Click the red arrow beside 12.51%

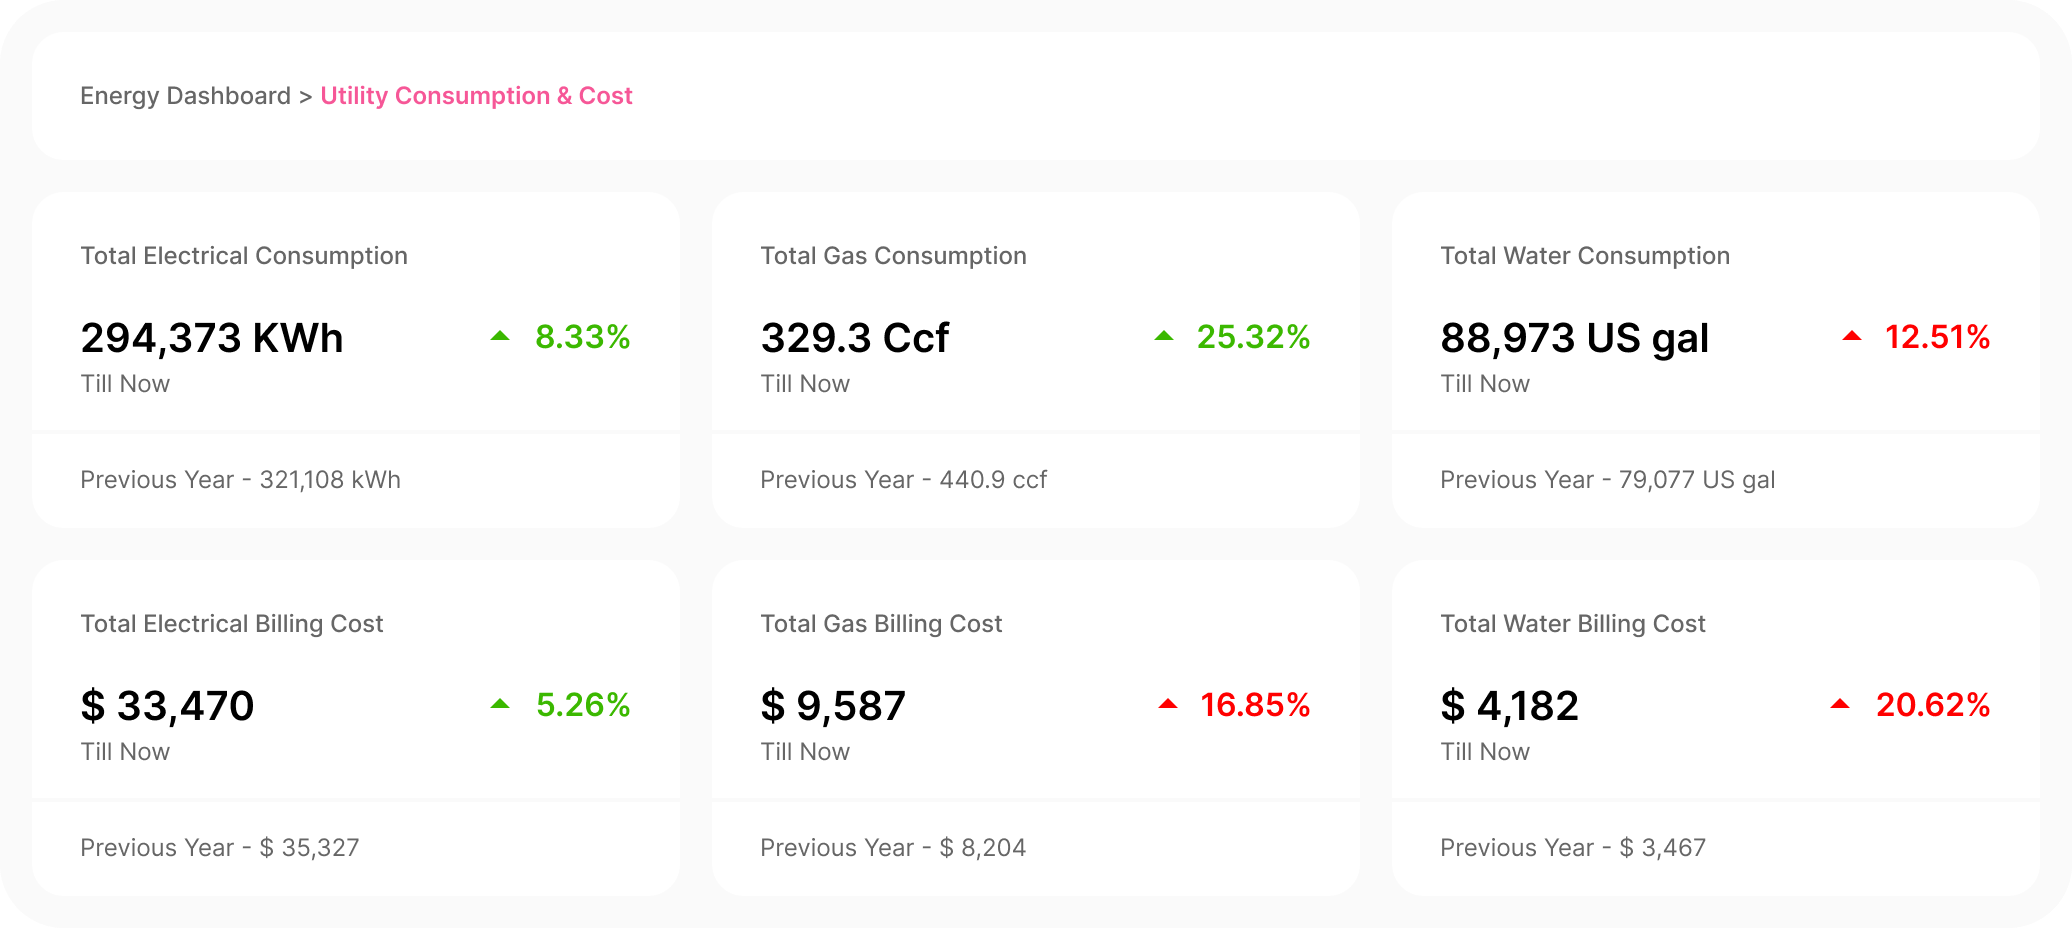coord(1852,337)
